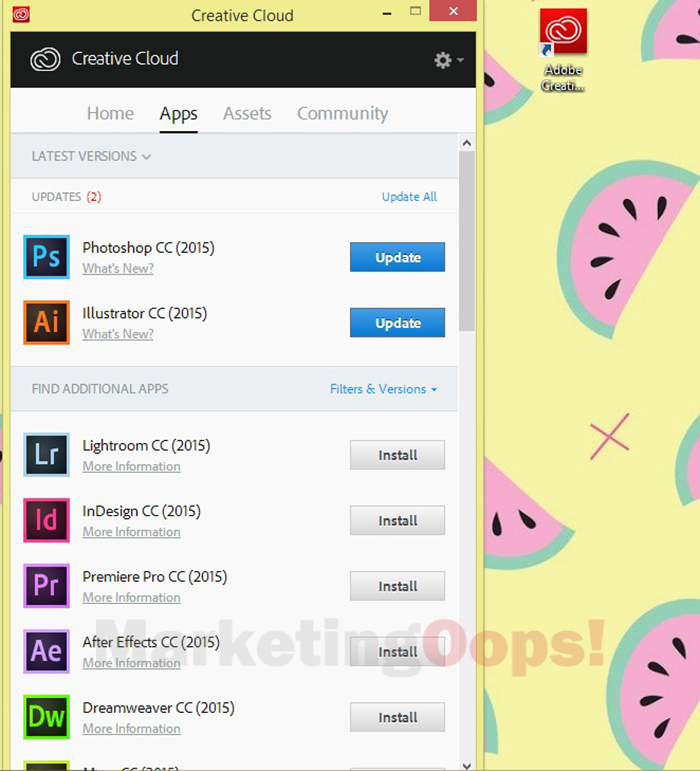Click the UPDATES (2) header text
Viewport: 700px width, 771px height.
coord(66,197)
